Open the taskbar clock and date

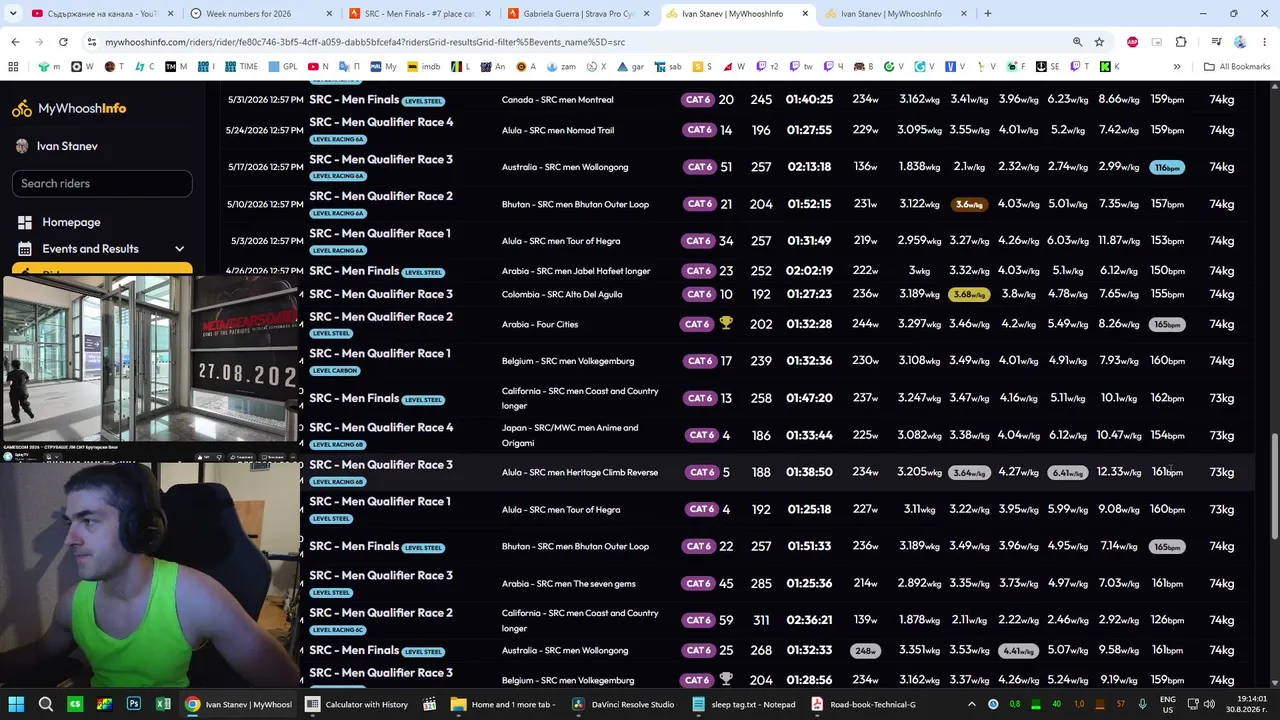pos(1244,704)
